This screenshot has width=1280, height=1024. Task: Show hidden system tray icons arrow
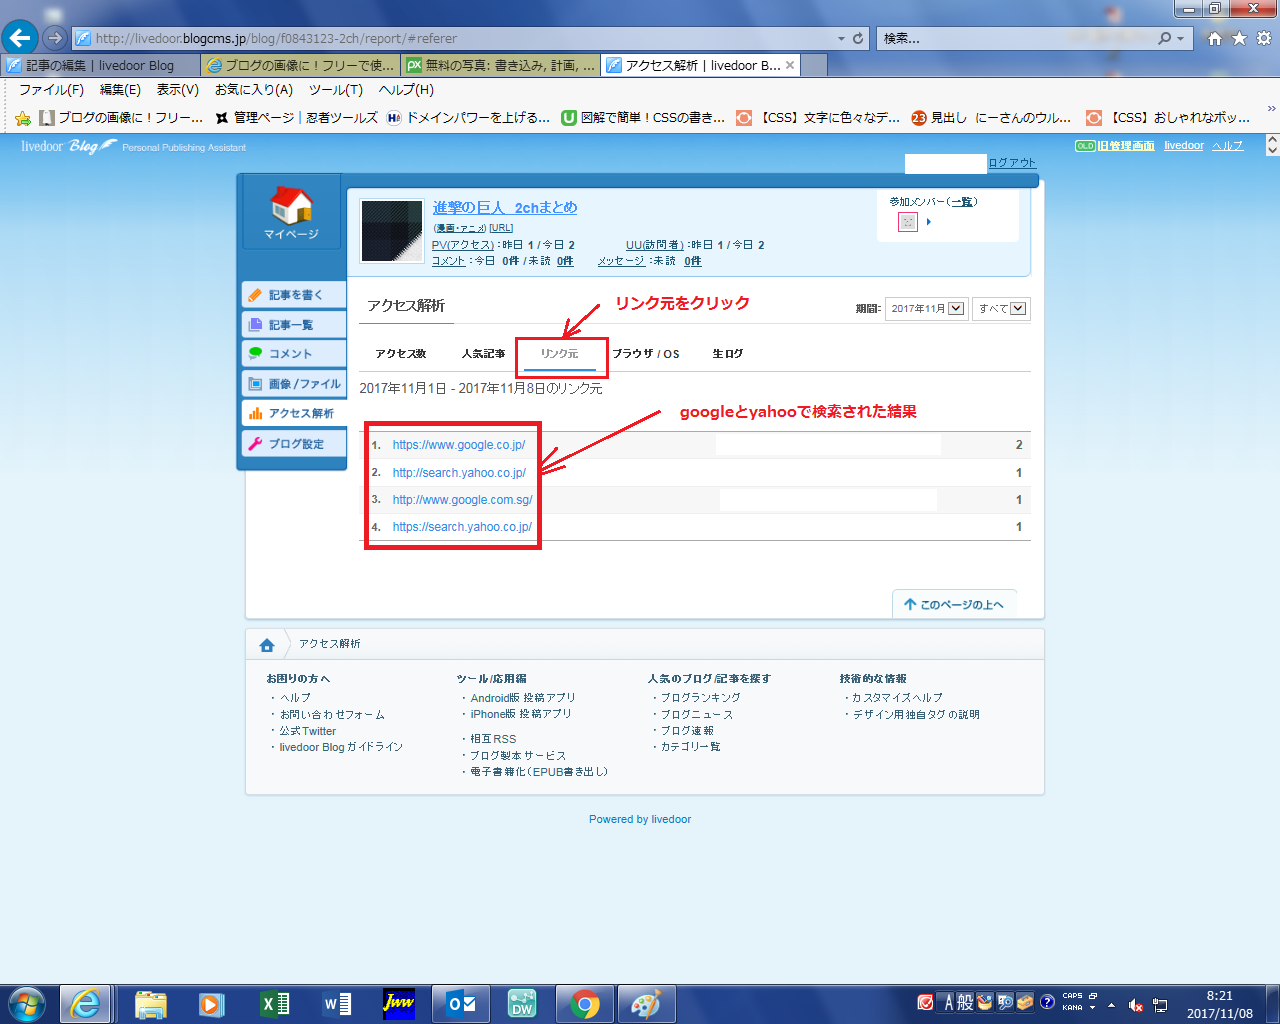pyautogui.click(x=1111, y=1004)
